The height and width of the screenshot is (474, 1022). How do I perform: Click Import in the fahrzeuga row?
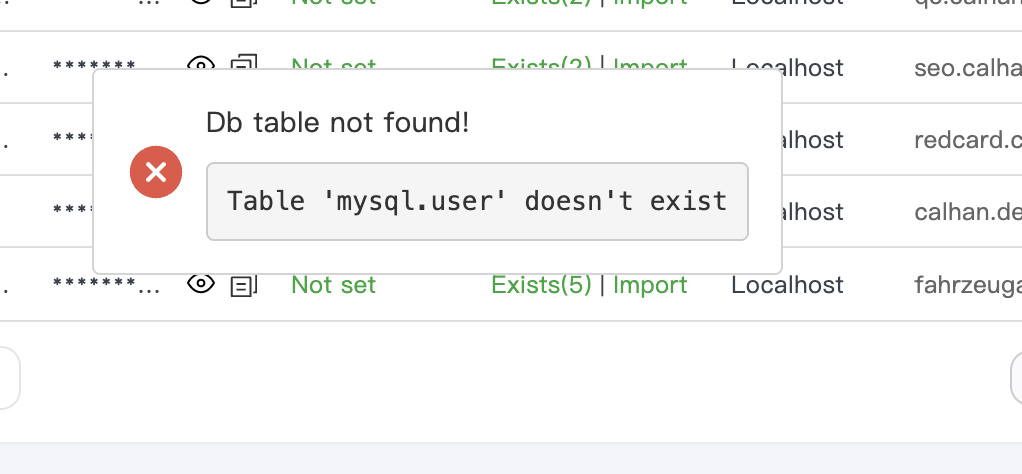tap(650, 285)
